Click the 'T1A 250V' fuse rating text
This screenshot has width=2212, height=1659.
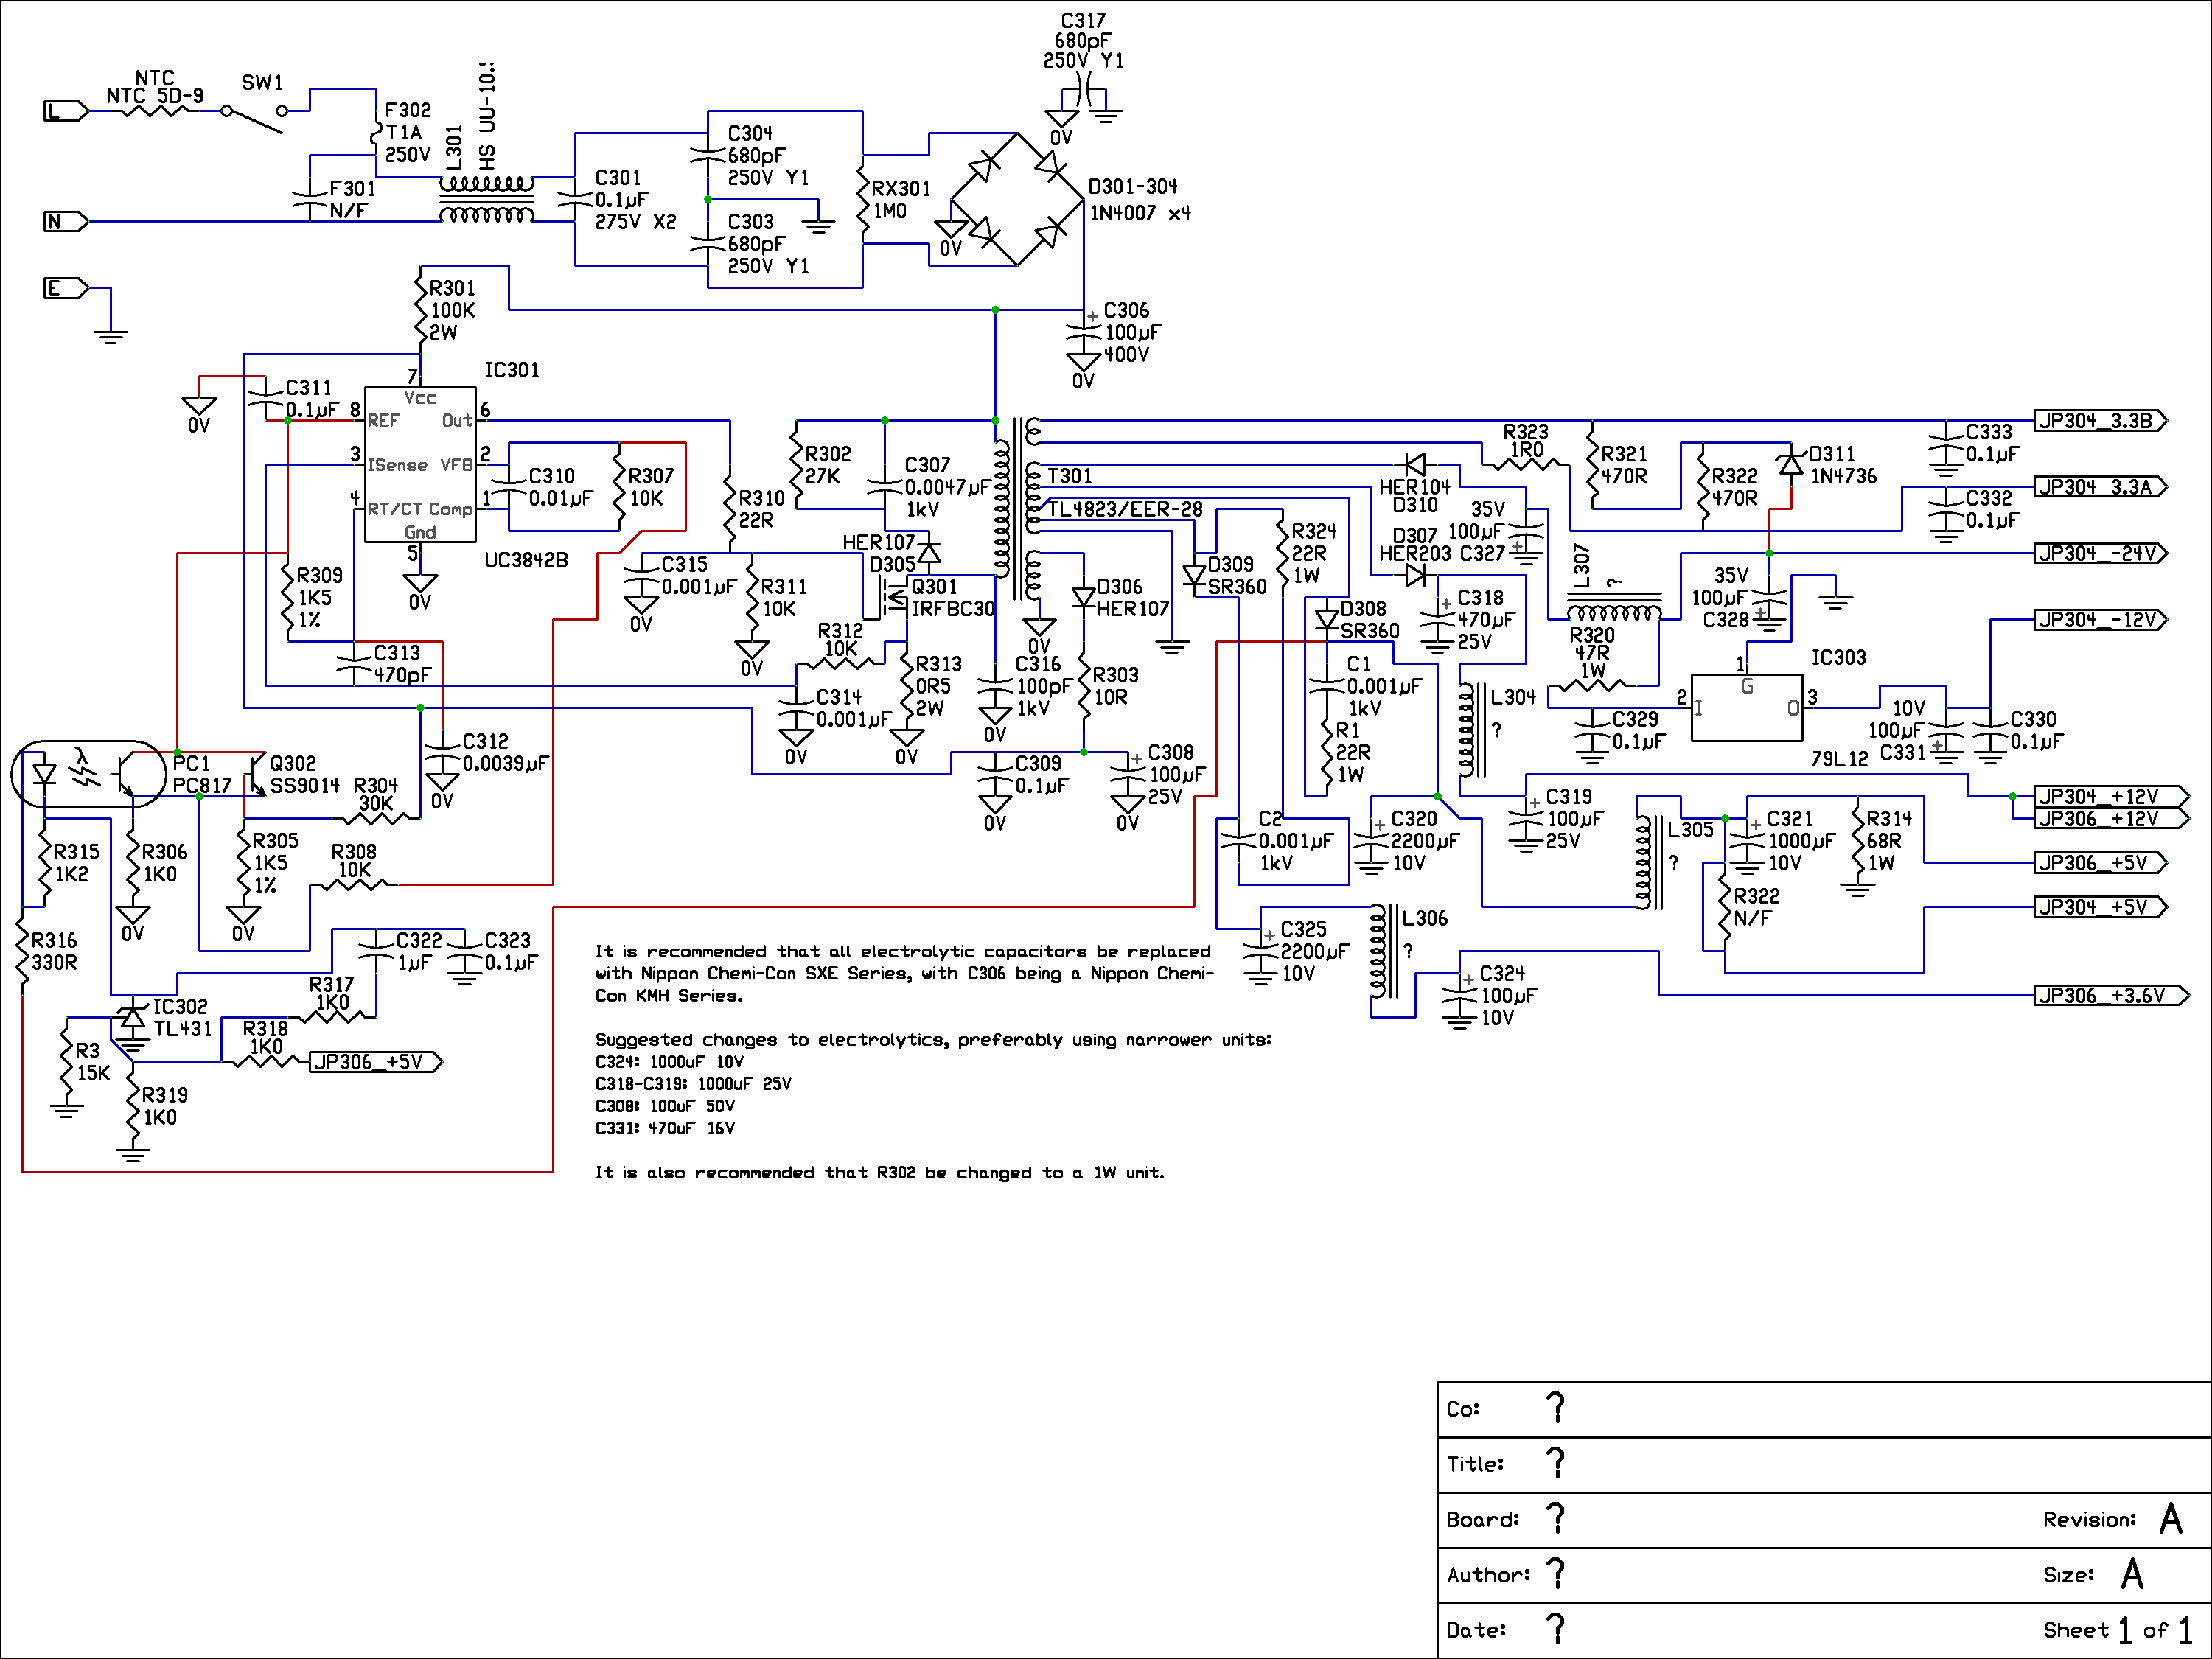[408, 143]
